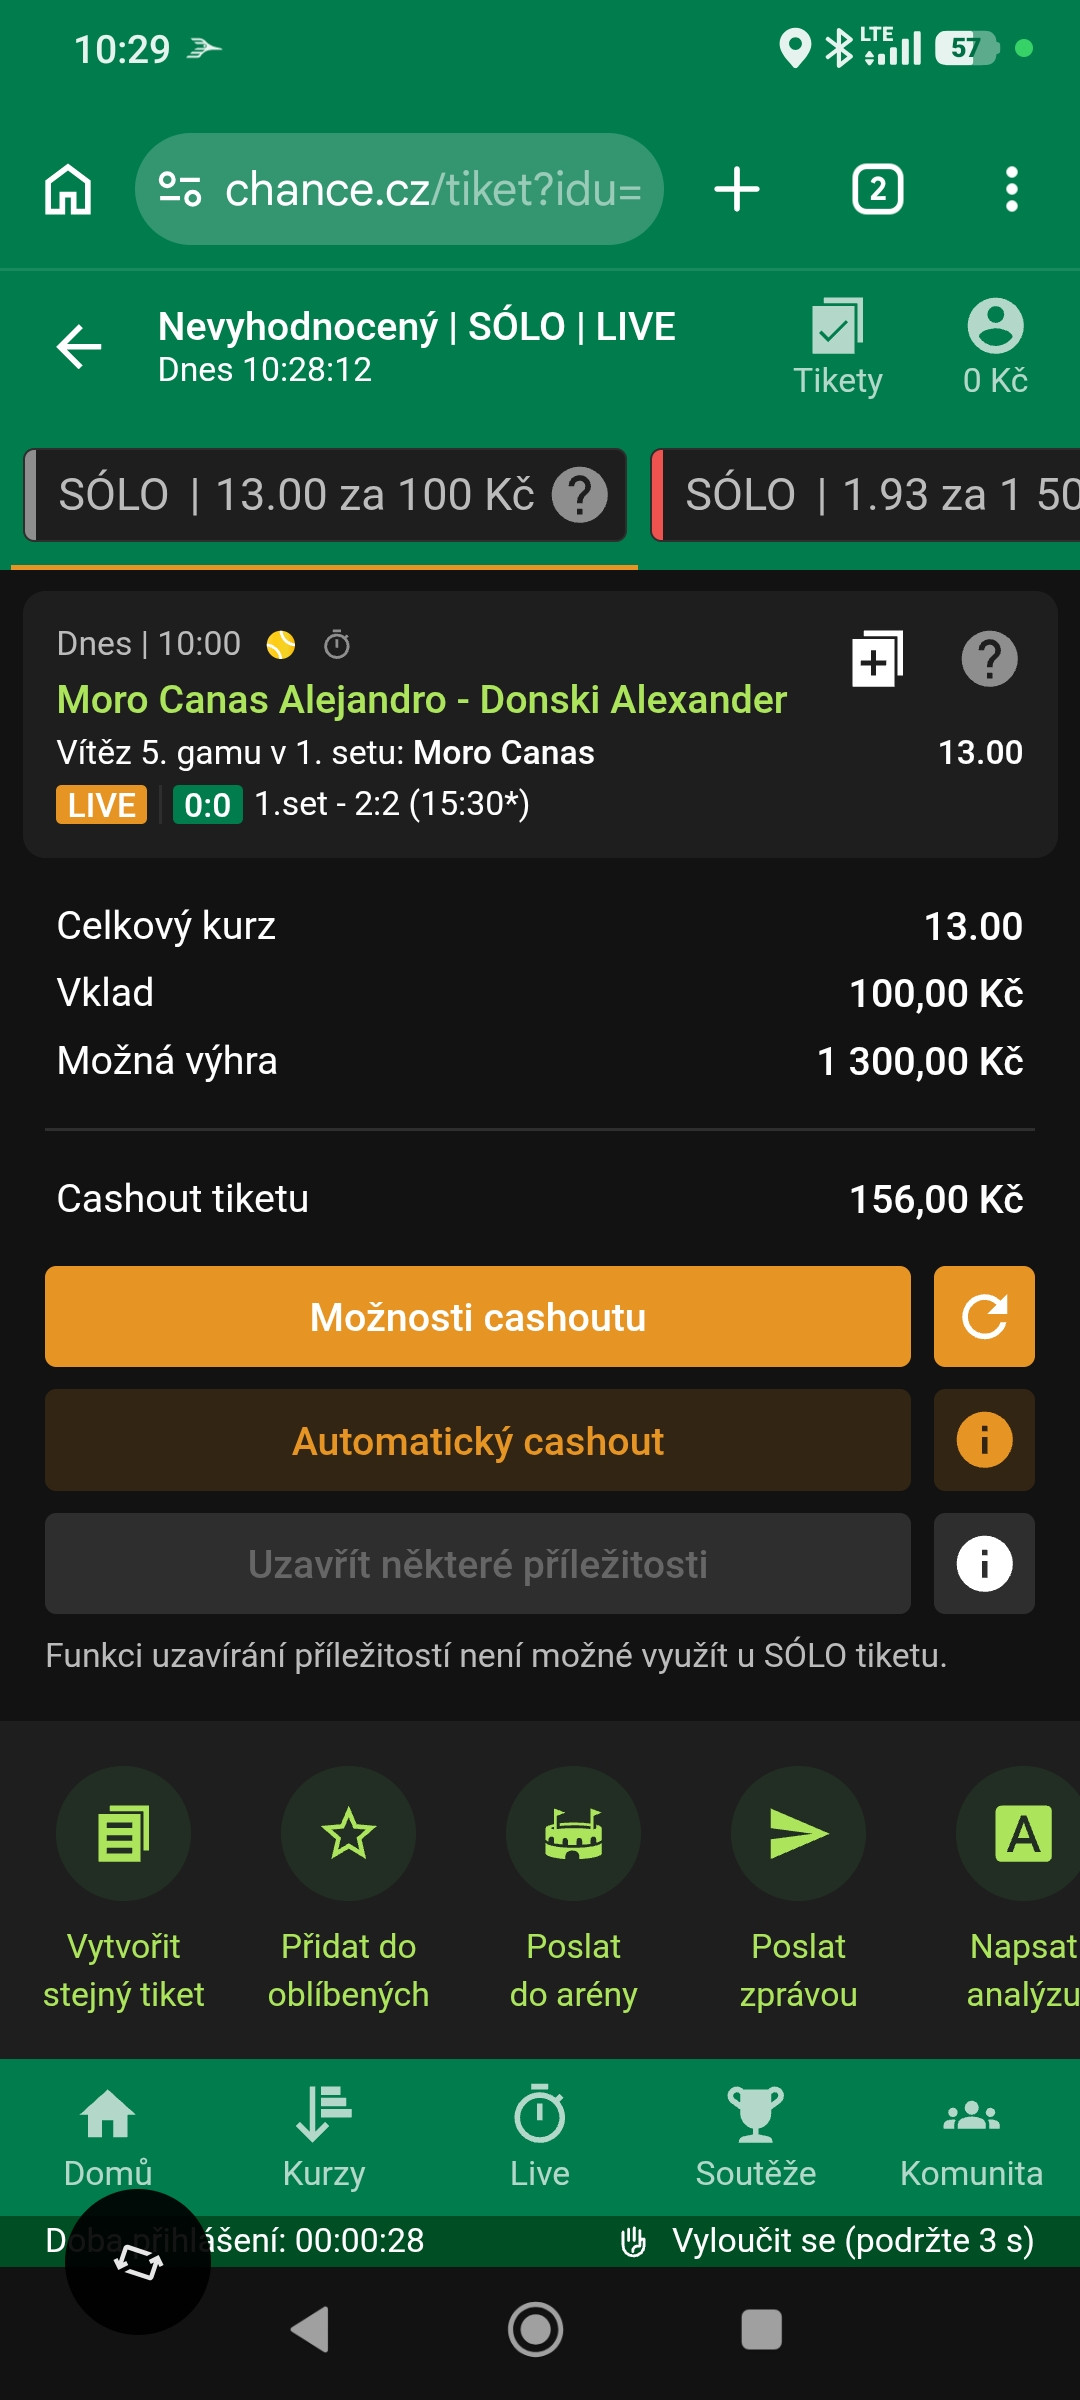Tap the Vytvořit stejný tiket icon
This screenshot has height=2400, width=1080.
pos(123,1833)
